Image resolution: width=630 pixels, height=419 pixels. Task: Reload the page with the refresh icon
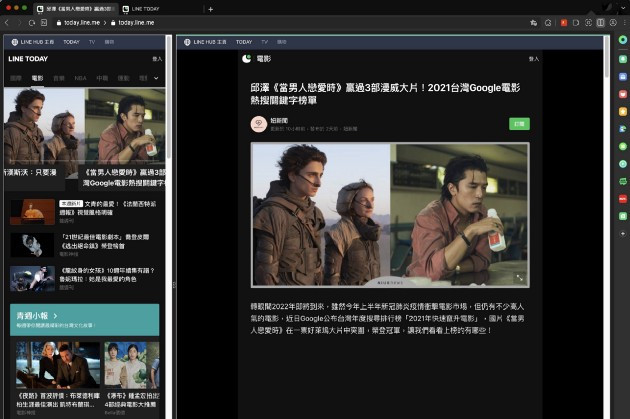(32, 23)
